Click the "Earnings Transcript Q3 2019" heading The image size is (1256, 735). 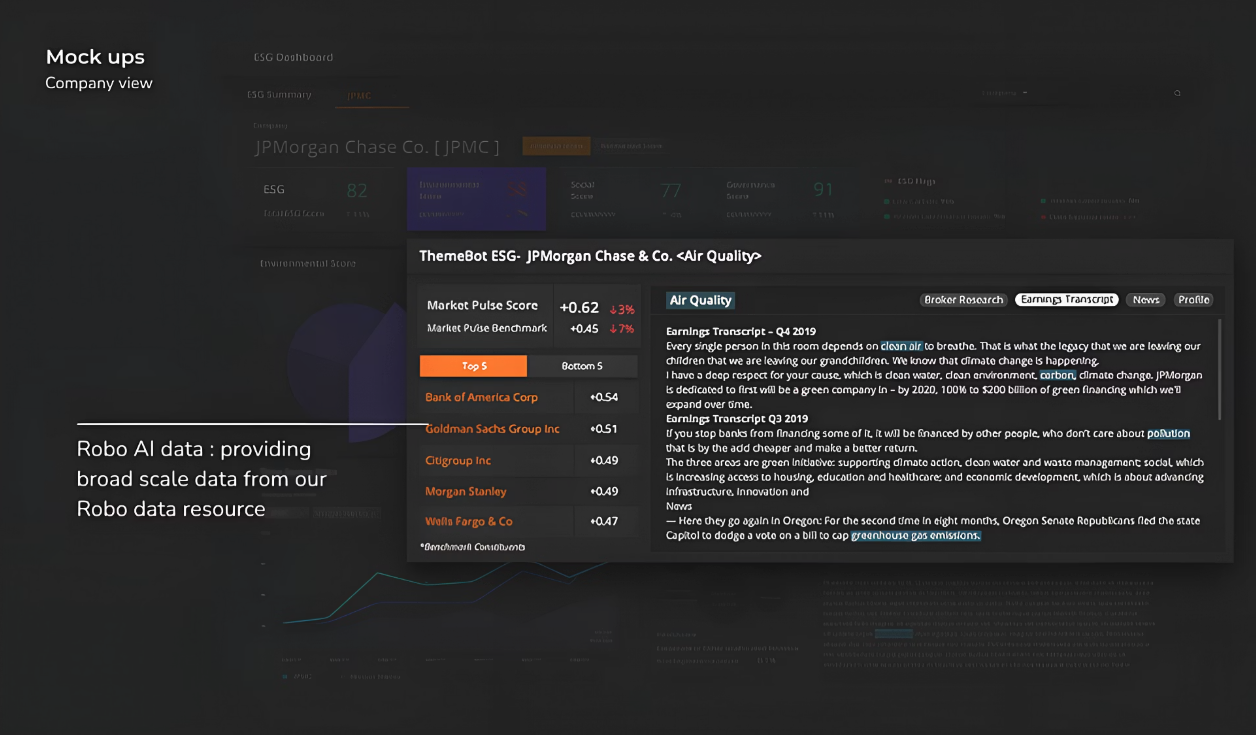(x=736, y=419)
